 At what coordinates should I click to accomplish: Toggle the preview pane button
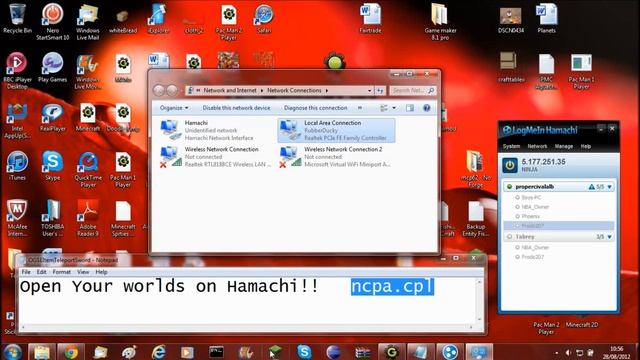pos(410,108)
